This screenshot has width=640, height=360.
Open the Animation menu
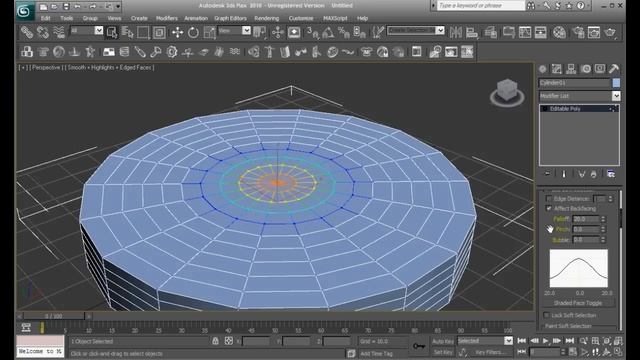(196, 18)
